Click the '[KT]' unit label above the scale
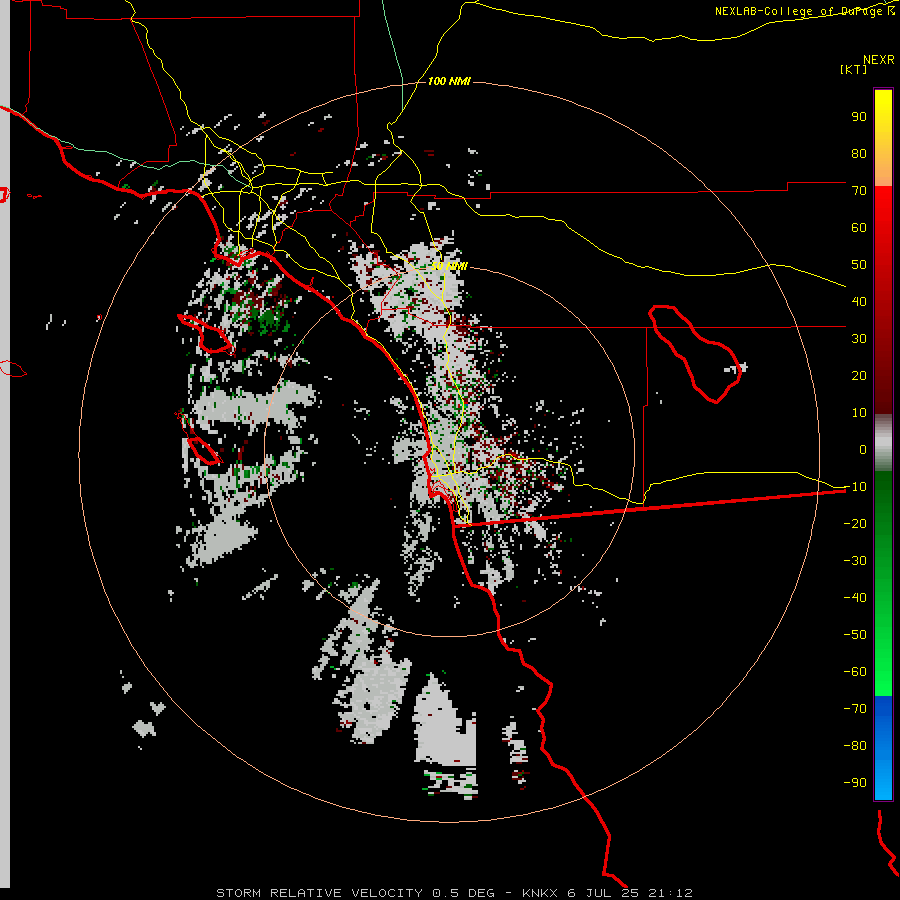900x900 pixels. point(853,69)
